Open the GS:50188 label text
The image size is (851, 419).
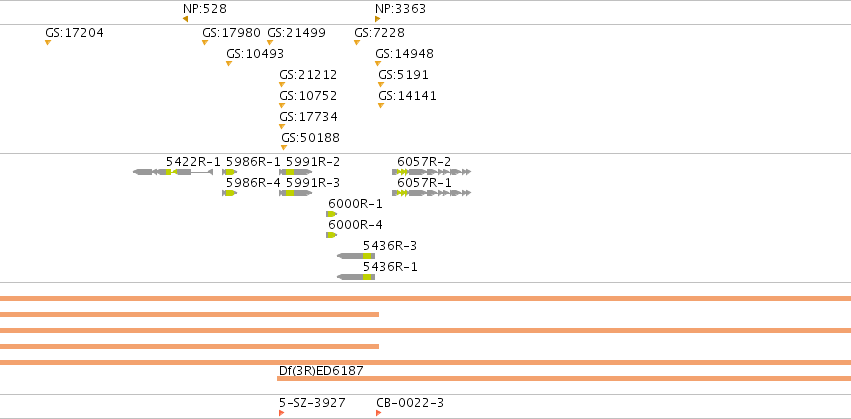310,138
